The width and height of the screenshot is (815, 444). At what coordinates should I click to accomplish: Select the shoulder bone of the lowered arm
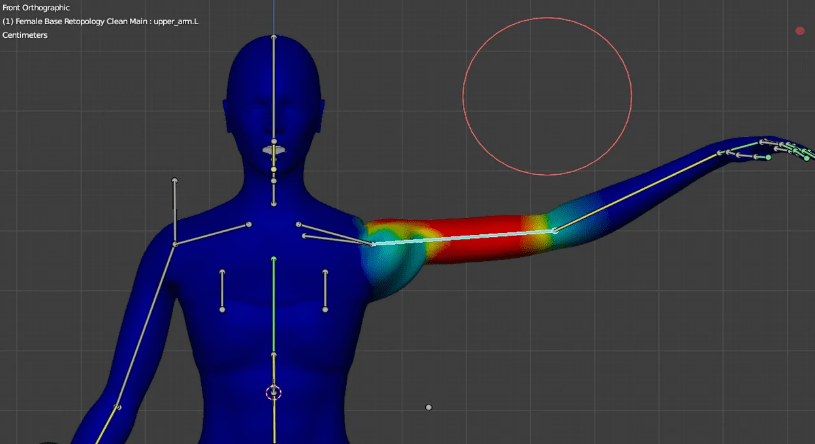point(212,234)
